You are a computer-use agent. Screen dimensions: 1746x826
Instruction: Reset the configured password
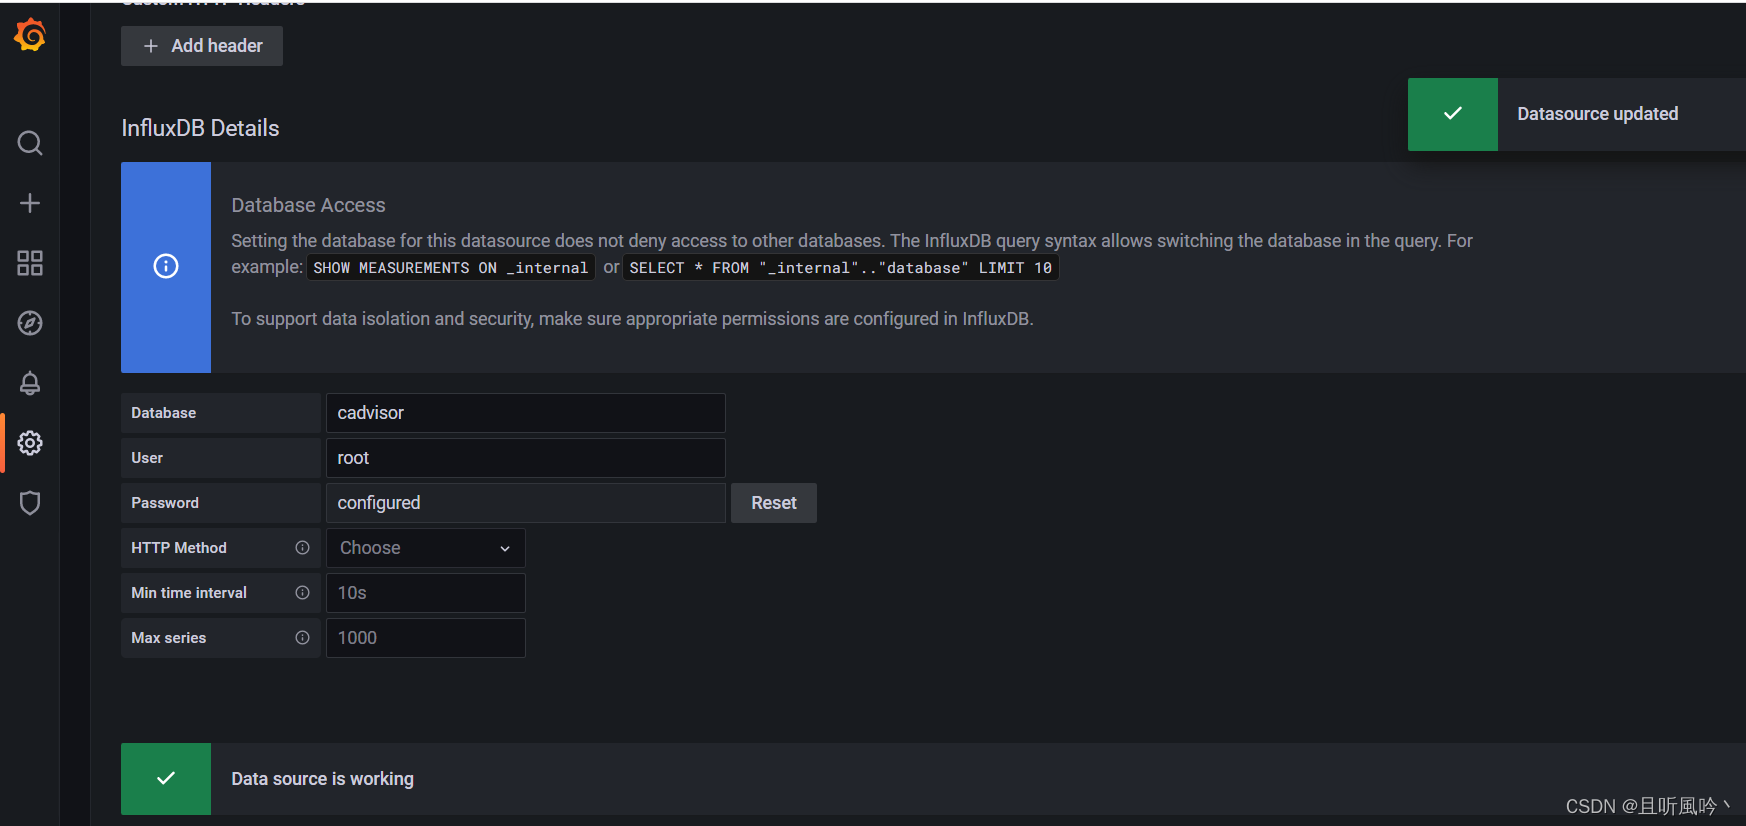click(774, 503)
